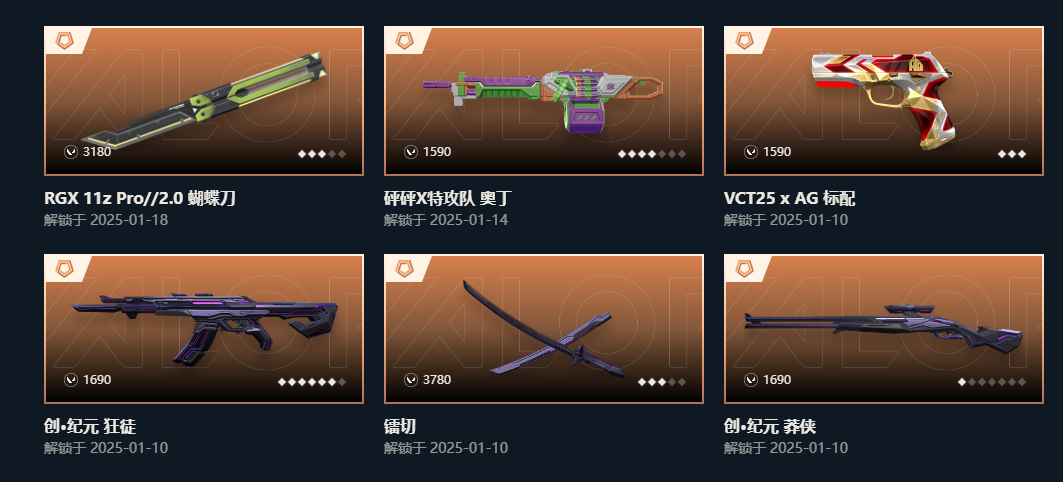Image resolution: width=1063 pixels, height=482 pixels.
Task: Click the VP currency icon beside 3180
Action: point(71,152)
